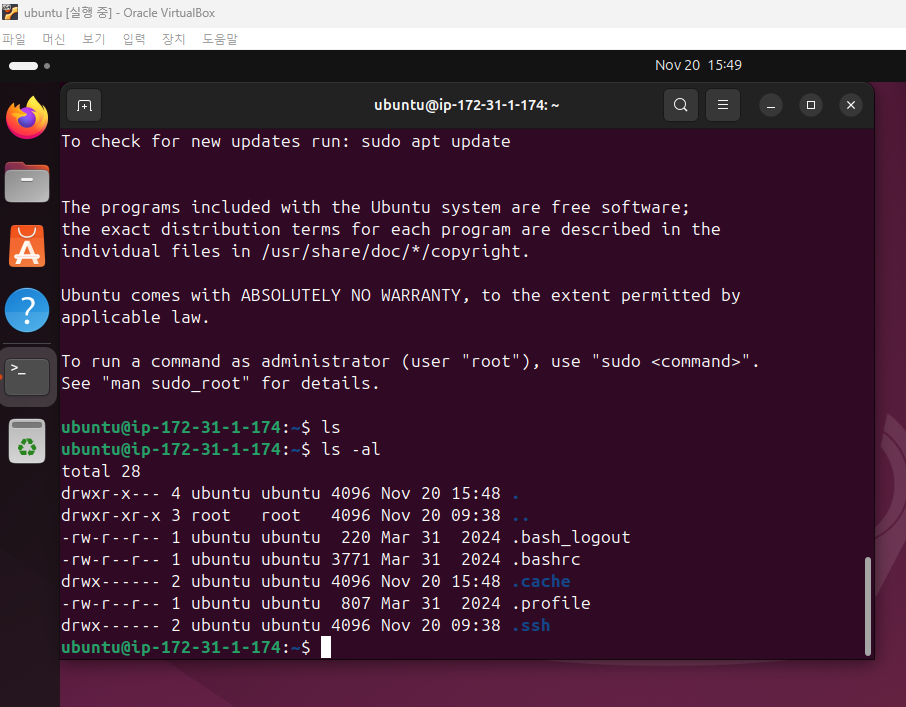Open Firefox from the Ubuntu dock

27,118
